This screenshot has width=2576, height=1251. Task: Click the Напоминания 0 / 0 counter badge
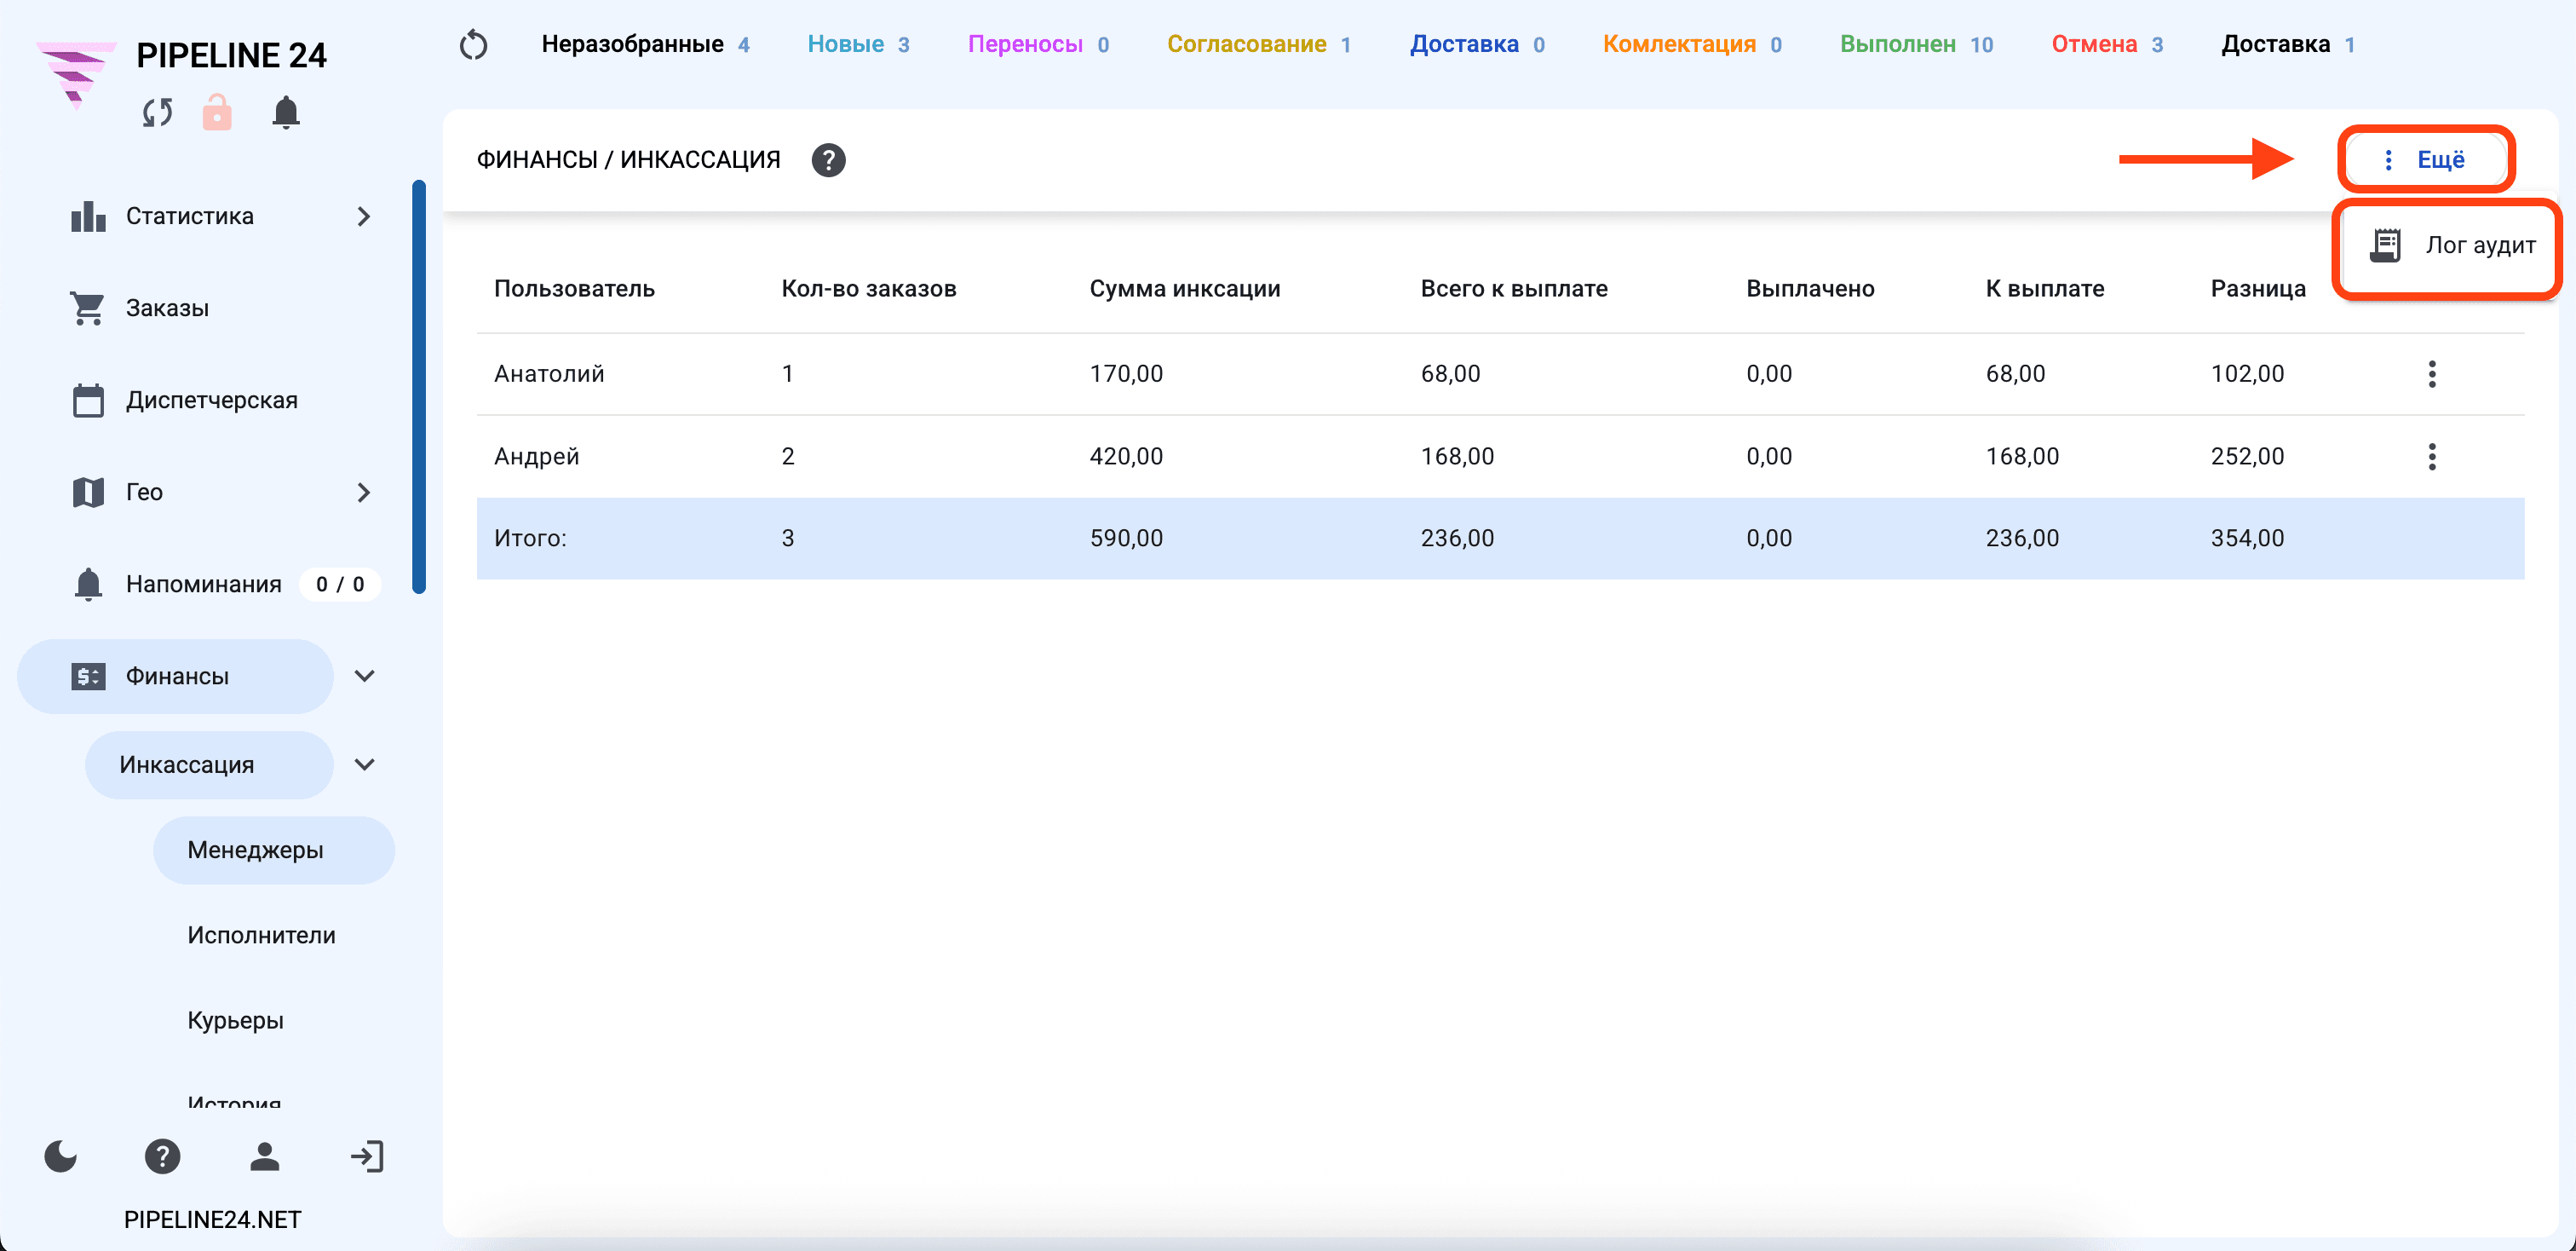pos(340,584)
